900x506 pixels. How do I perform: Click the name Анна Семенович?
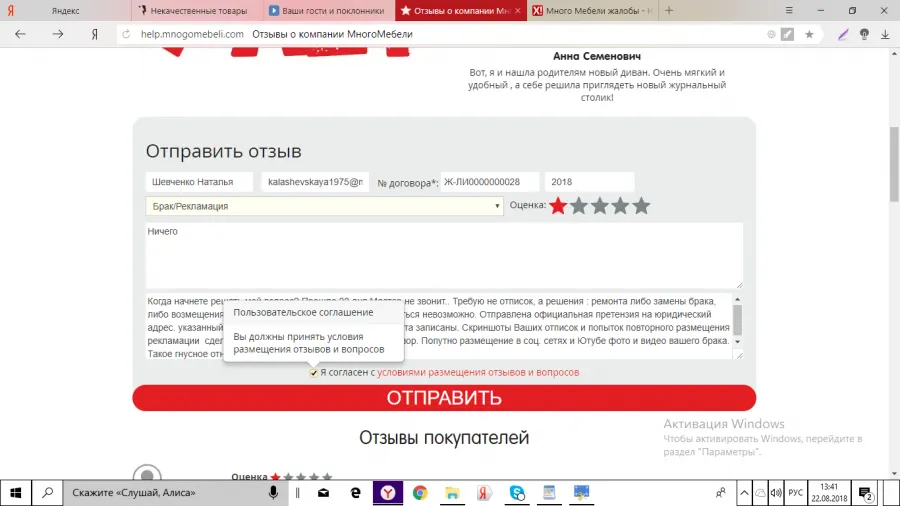597,56
